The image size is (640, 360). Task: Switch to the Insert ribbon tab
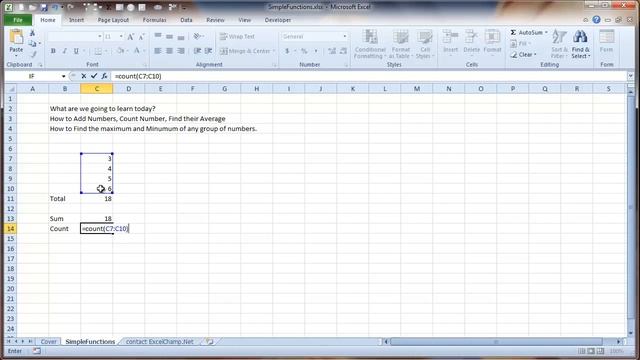coord(76,20)
